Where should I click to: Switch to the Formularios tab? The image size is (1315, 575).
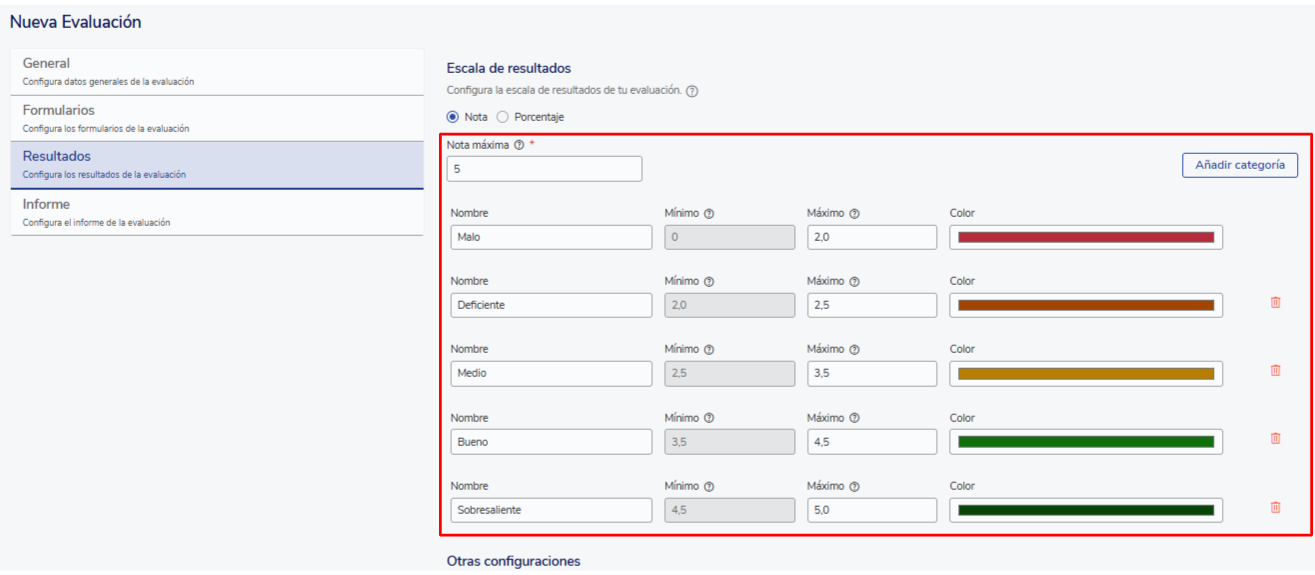click(x=216, y=118)
